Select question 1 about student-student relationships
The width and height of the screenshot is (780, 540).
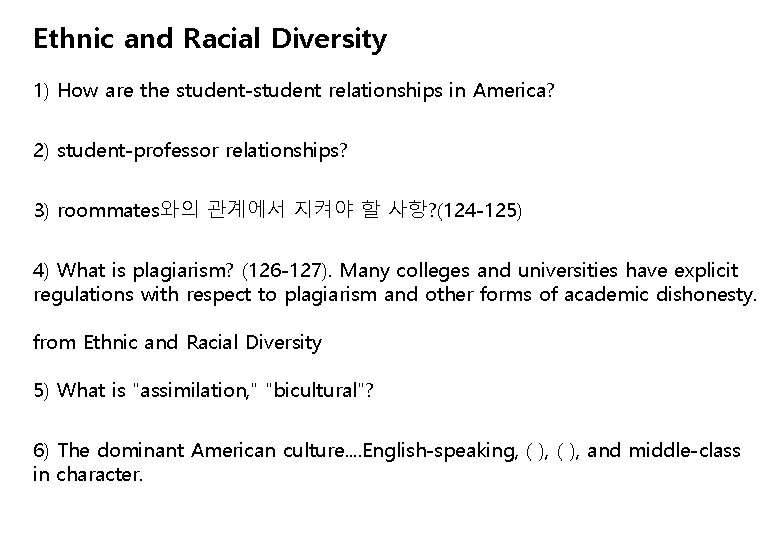(x=293, y=90)
